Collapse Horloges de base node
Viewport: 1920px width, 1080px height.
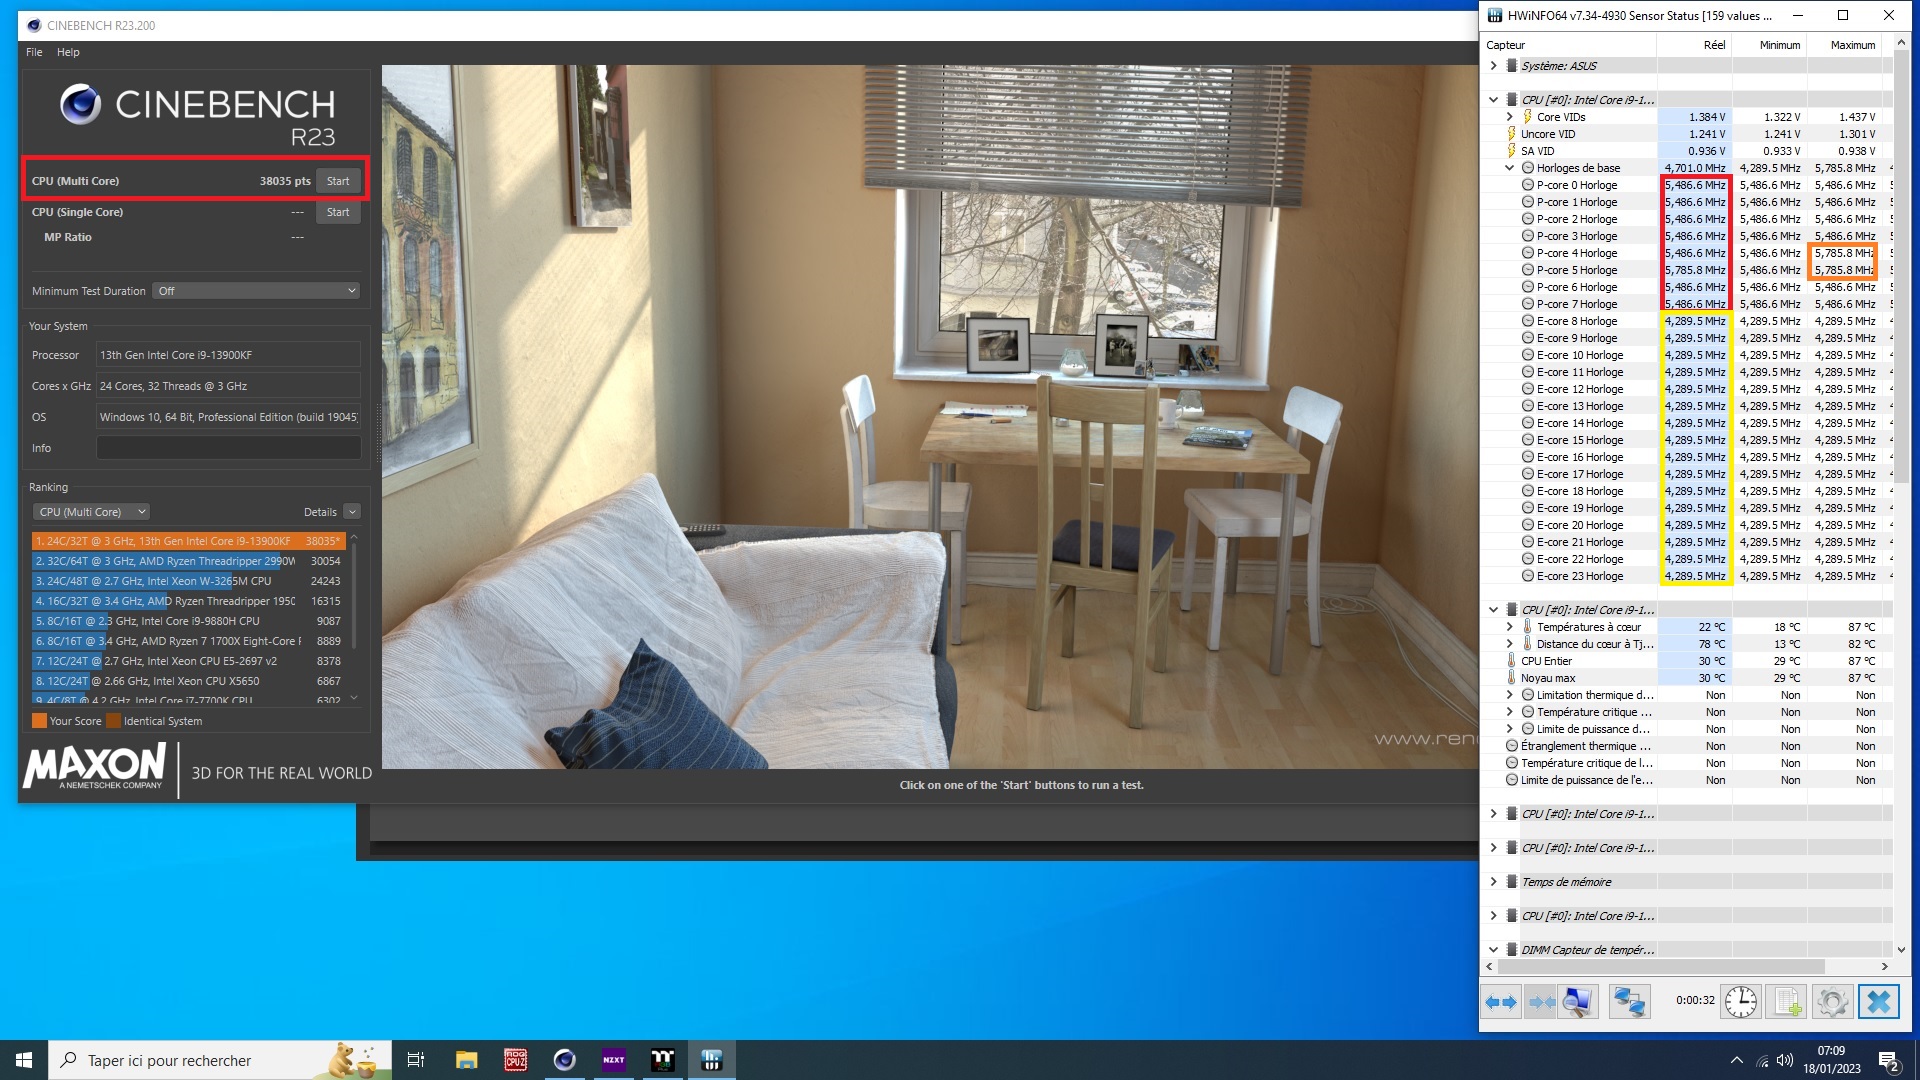[x=1510, y=168]
